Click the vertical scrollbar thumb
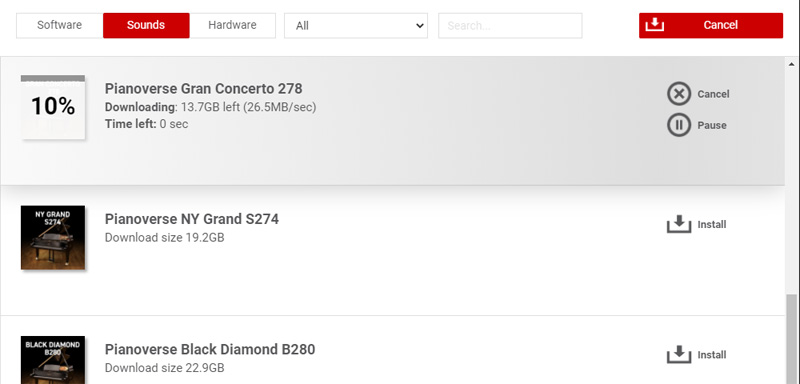The image size is (800, 384). 792,339
